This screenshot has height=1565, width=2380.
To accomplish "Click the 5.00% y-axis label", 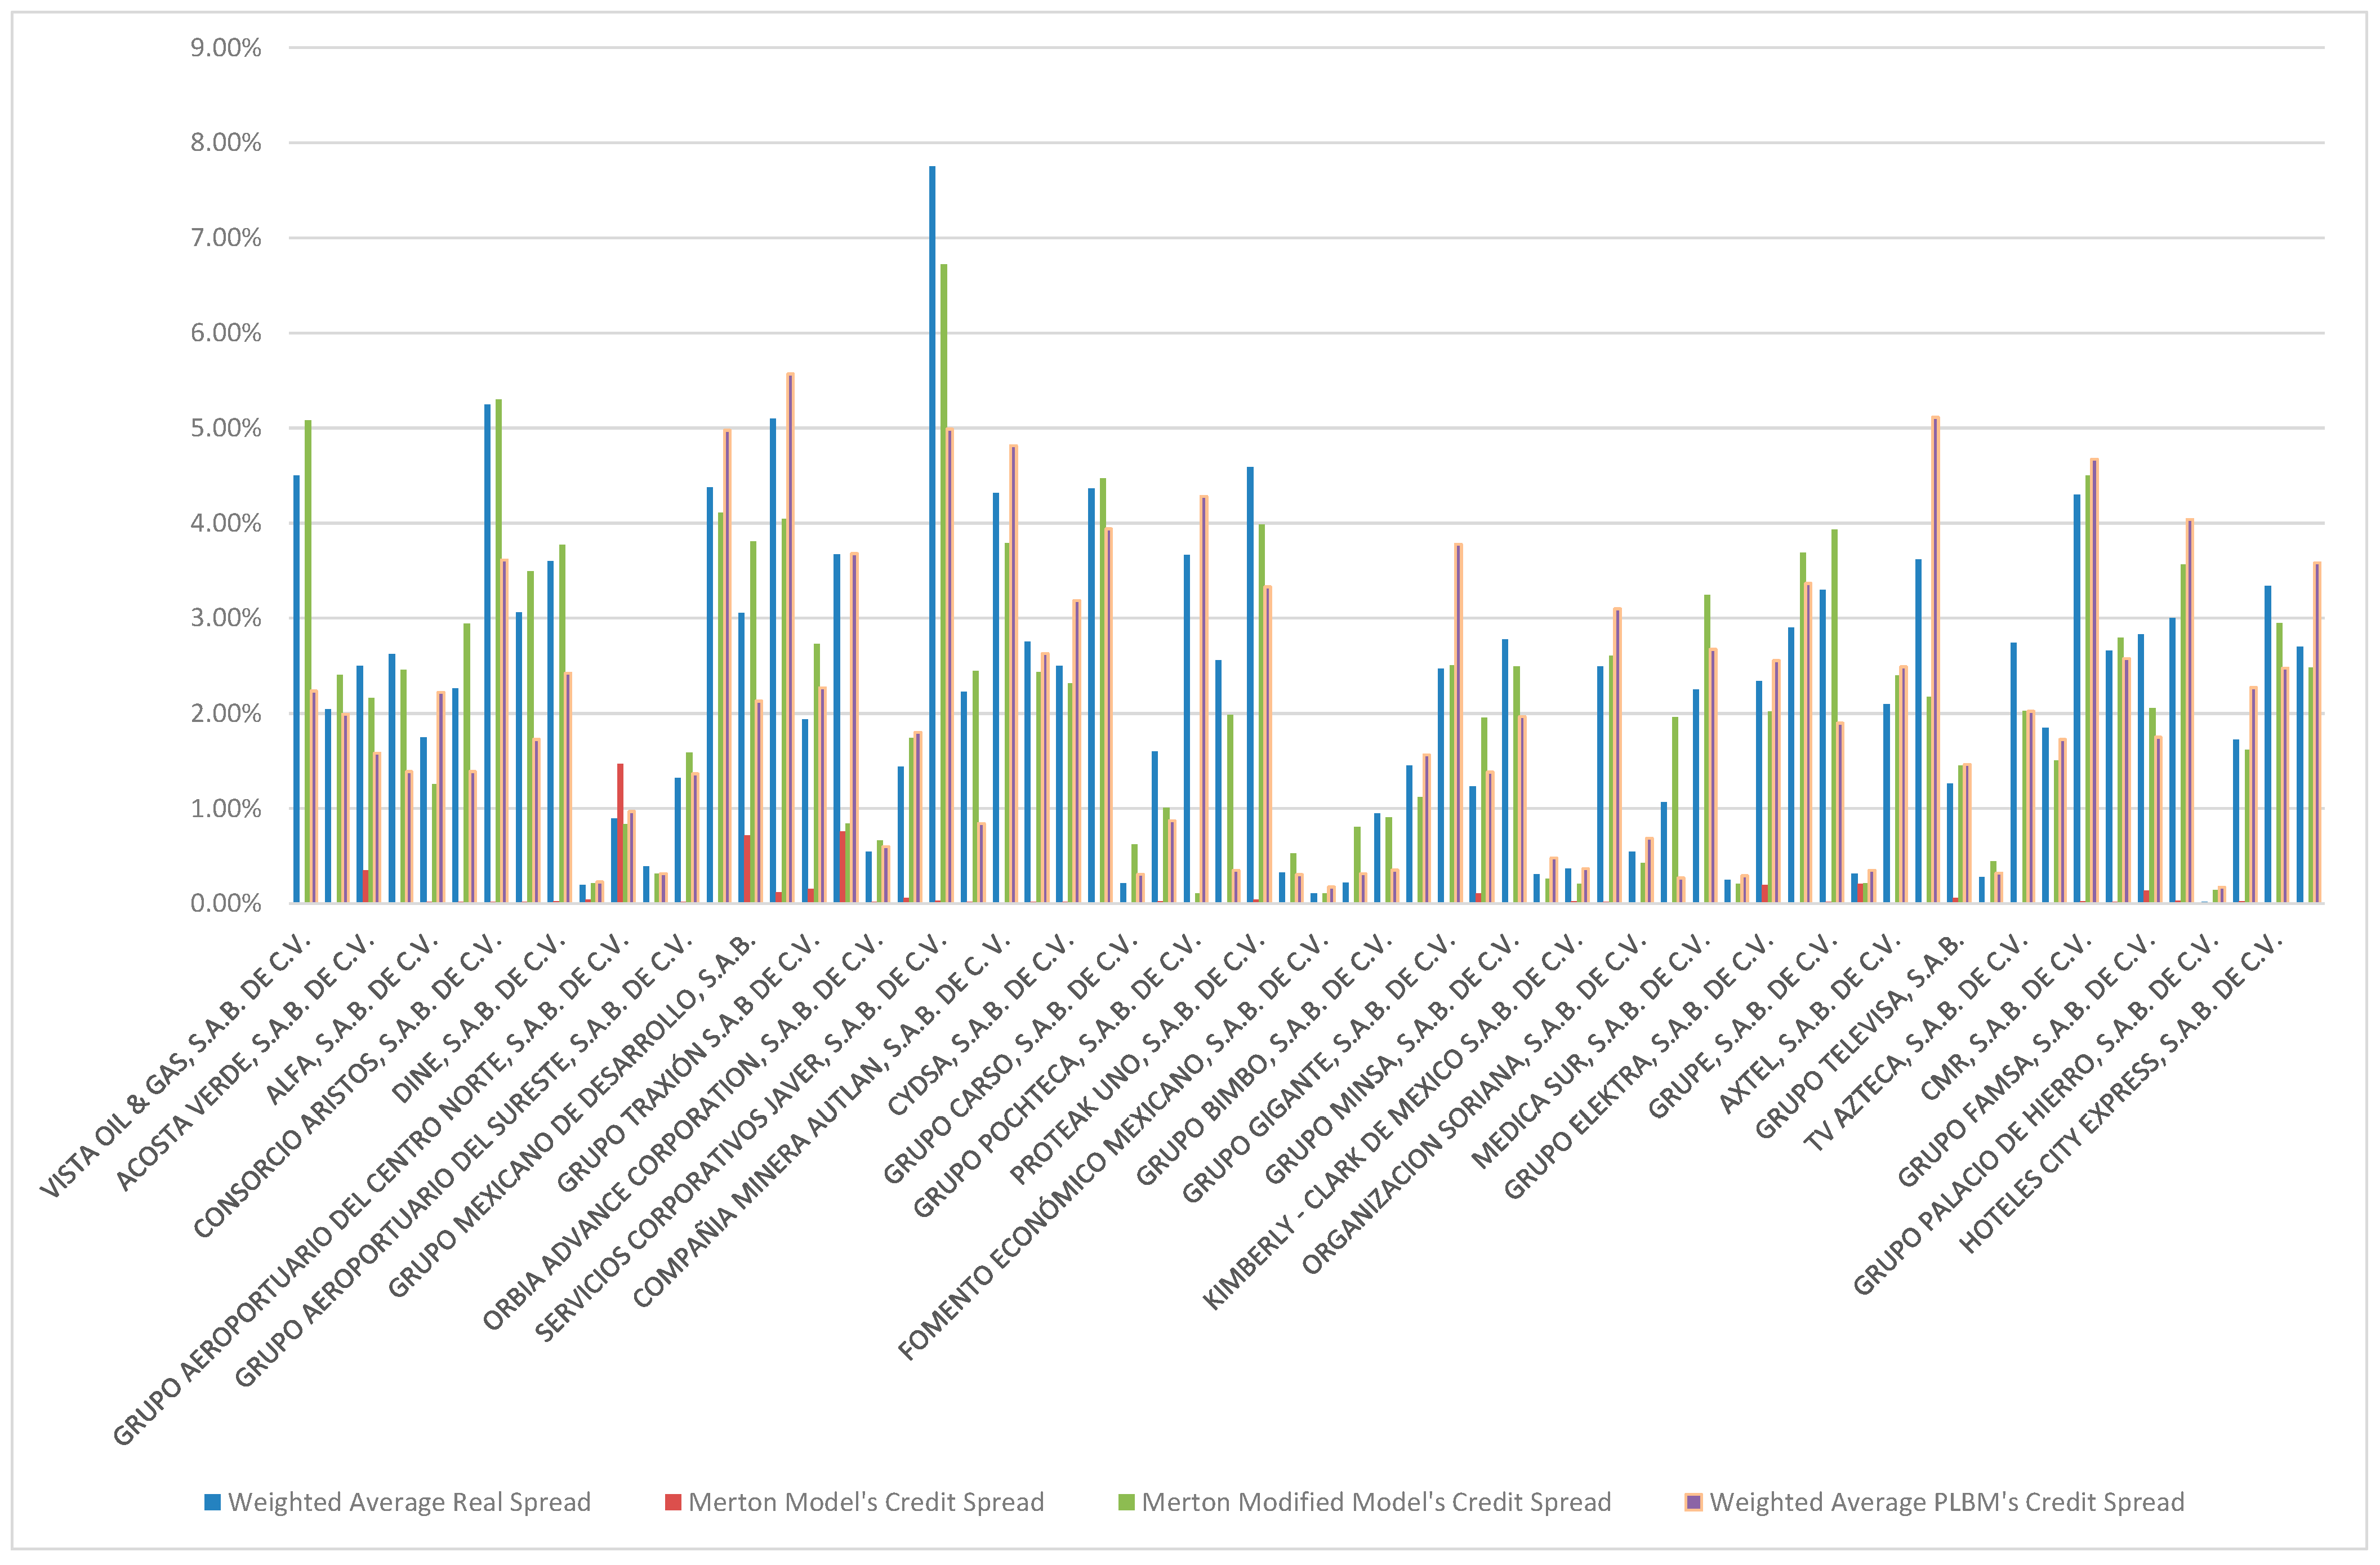I will pos(226,428).
